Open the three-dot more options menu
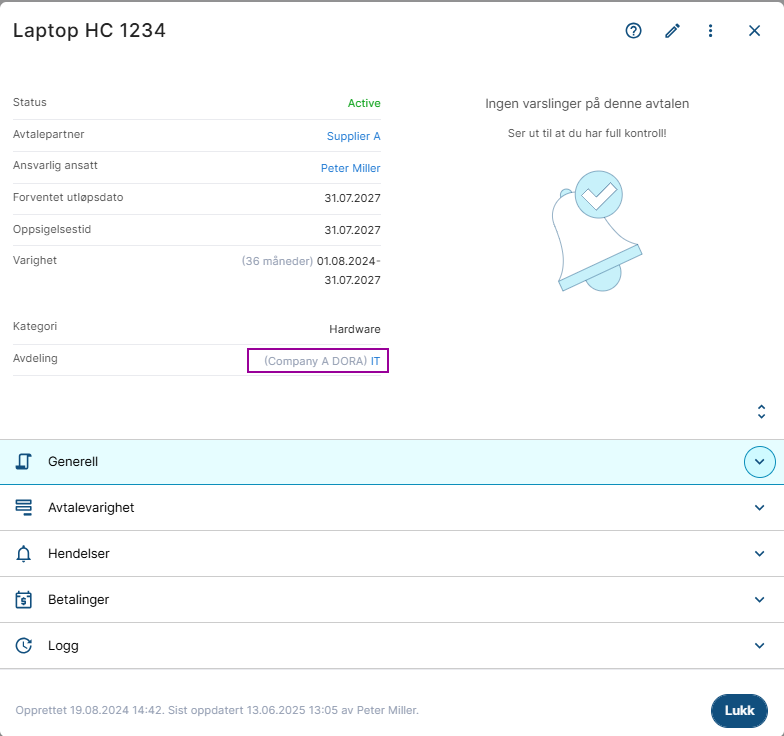Image resolution: width=784 pixels, height=736 pixels. tap(711, 31)
